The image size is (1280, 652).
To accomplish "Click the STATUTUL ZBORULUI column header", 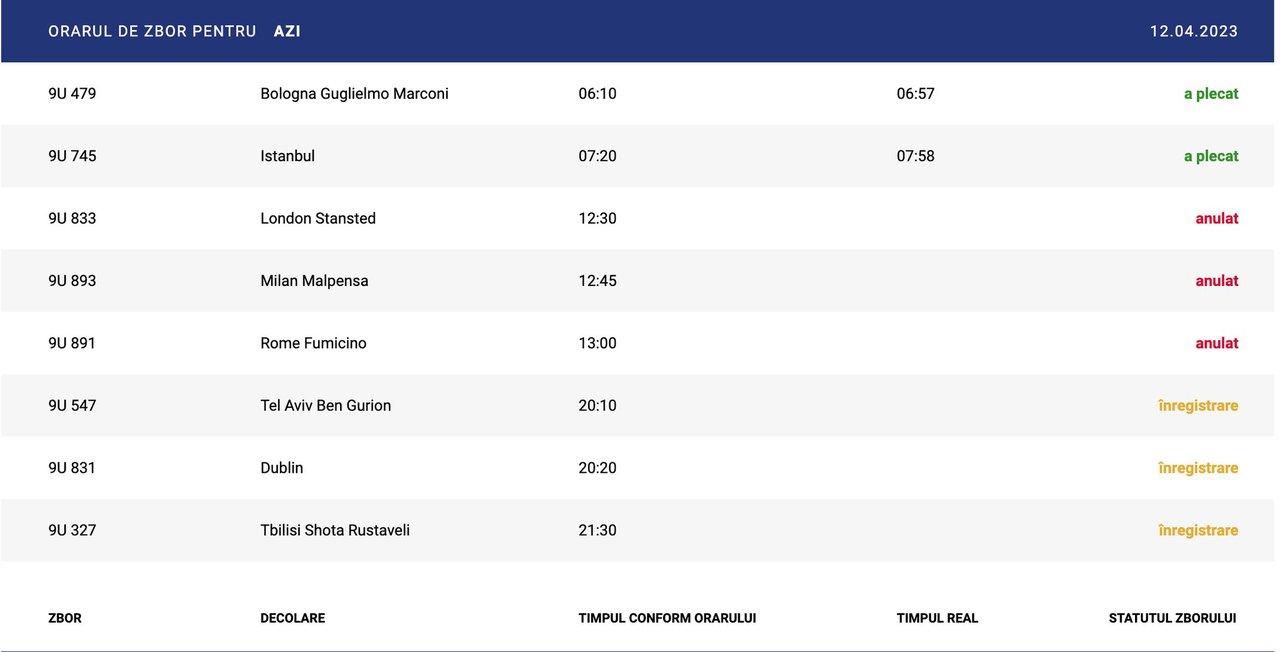I will click(1172, 618).
